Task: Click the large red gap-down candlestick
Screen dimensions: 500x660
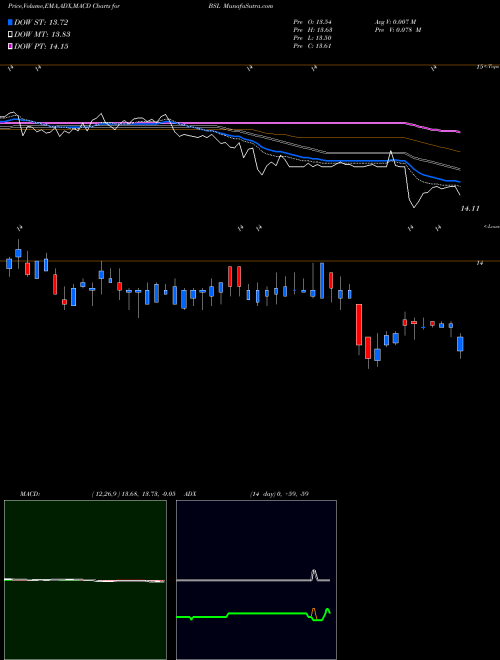Action: click(x=359, y=325)
